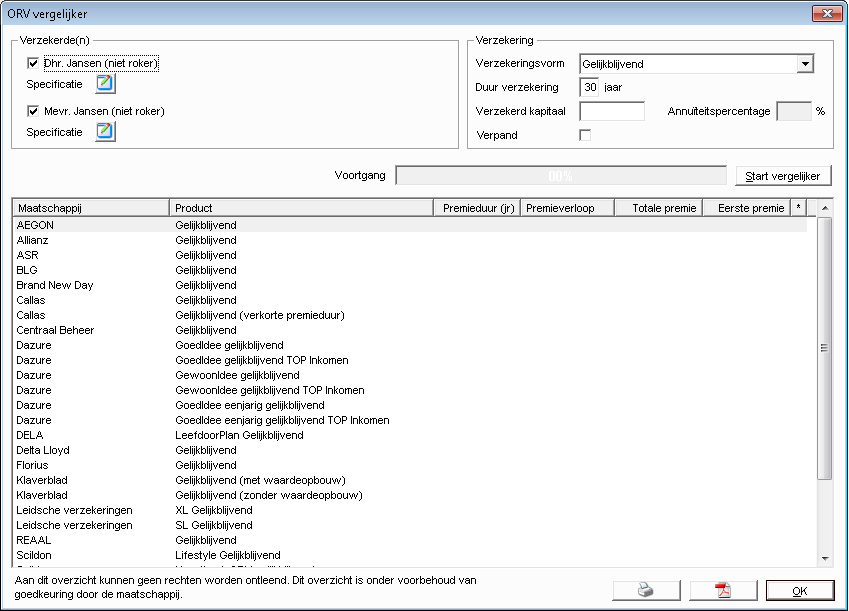
Task: Select the Centraal Beheer row
Action: [410, 330]
